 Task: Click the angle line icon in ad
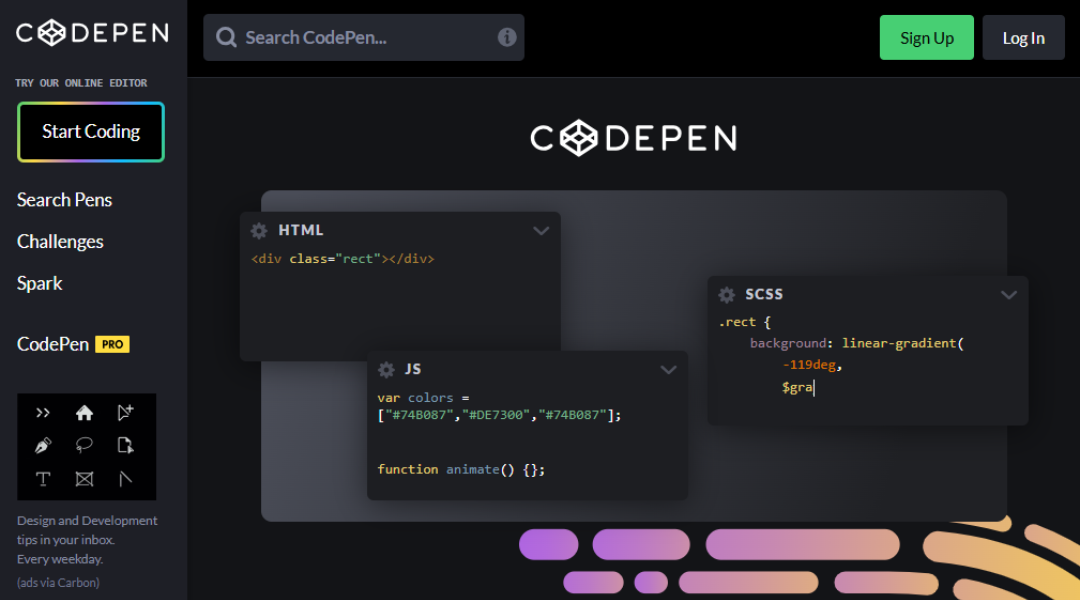[x=125, y=479]
